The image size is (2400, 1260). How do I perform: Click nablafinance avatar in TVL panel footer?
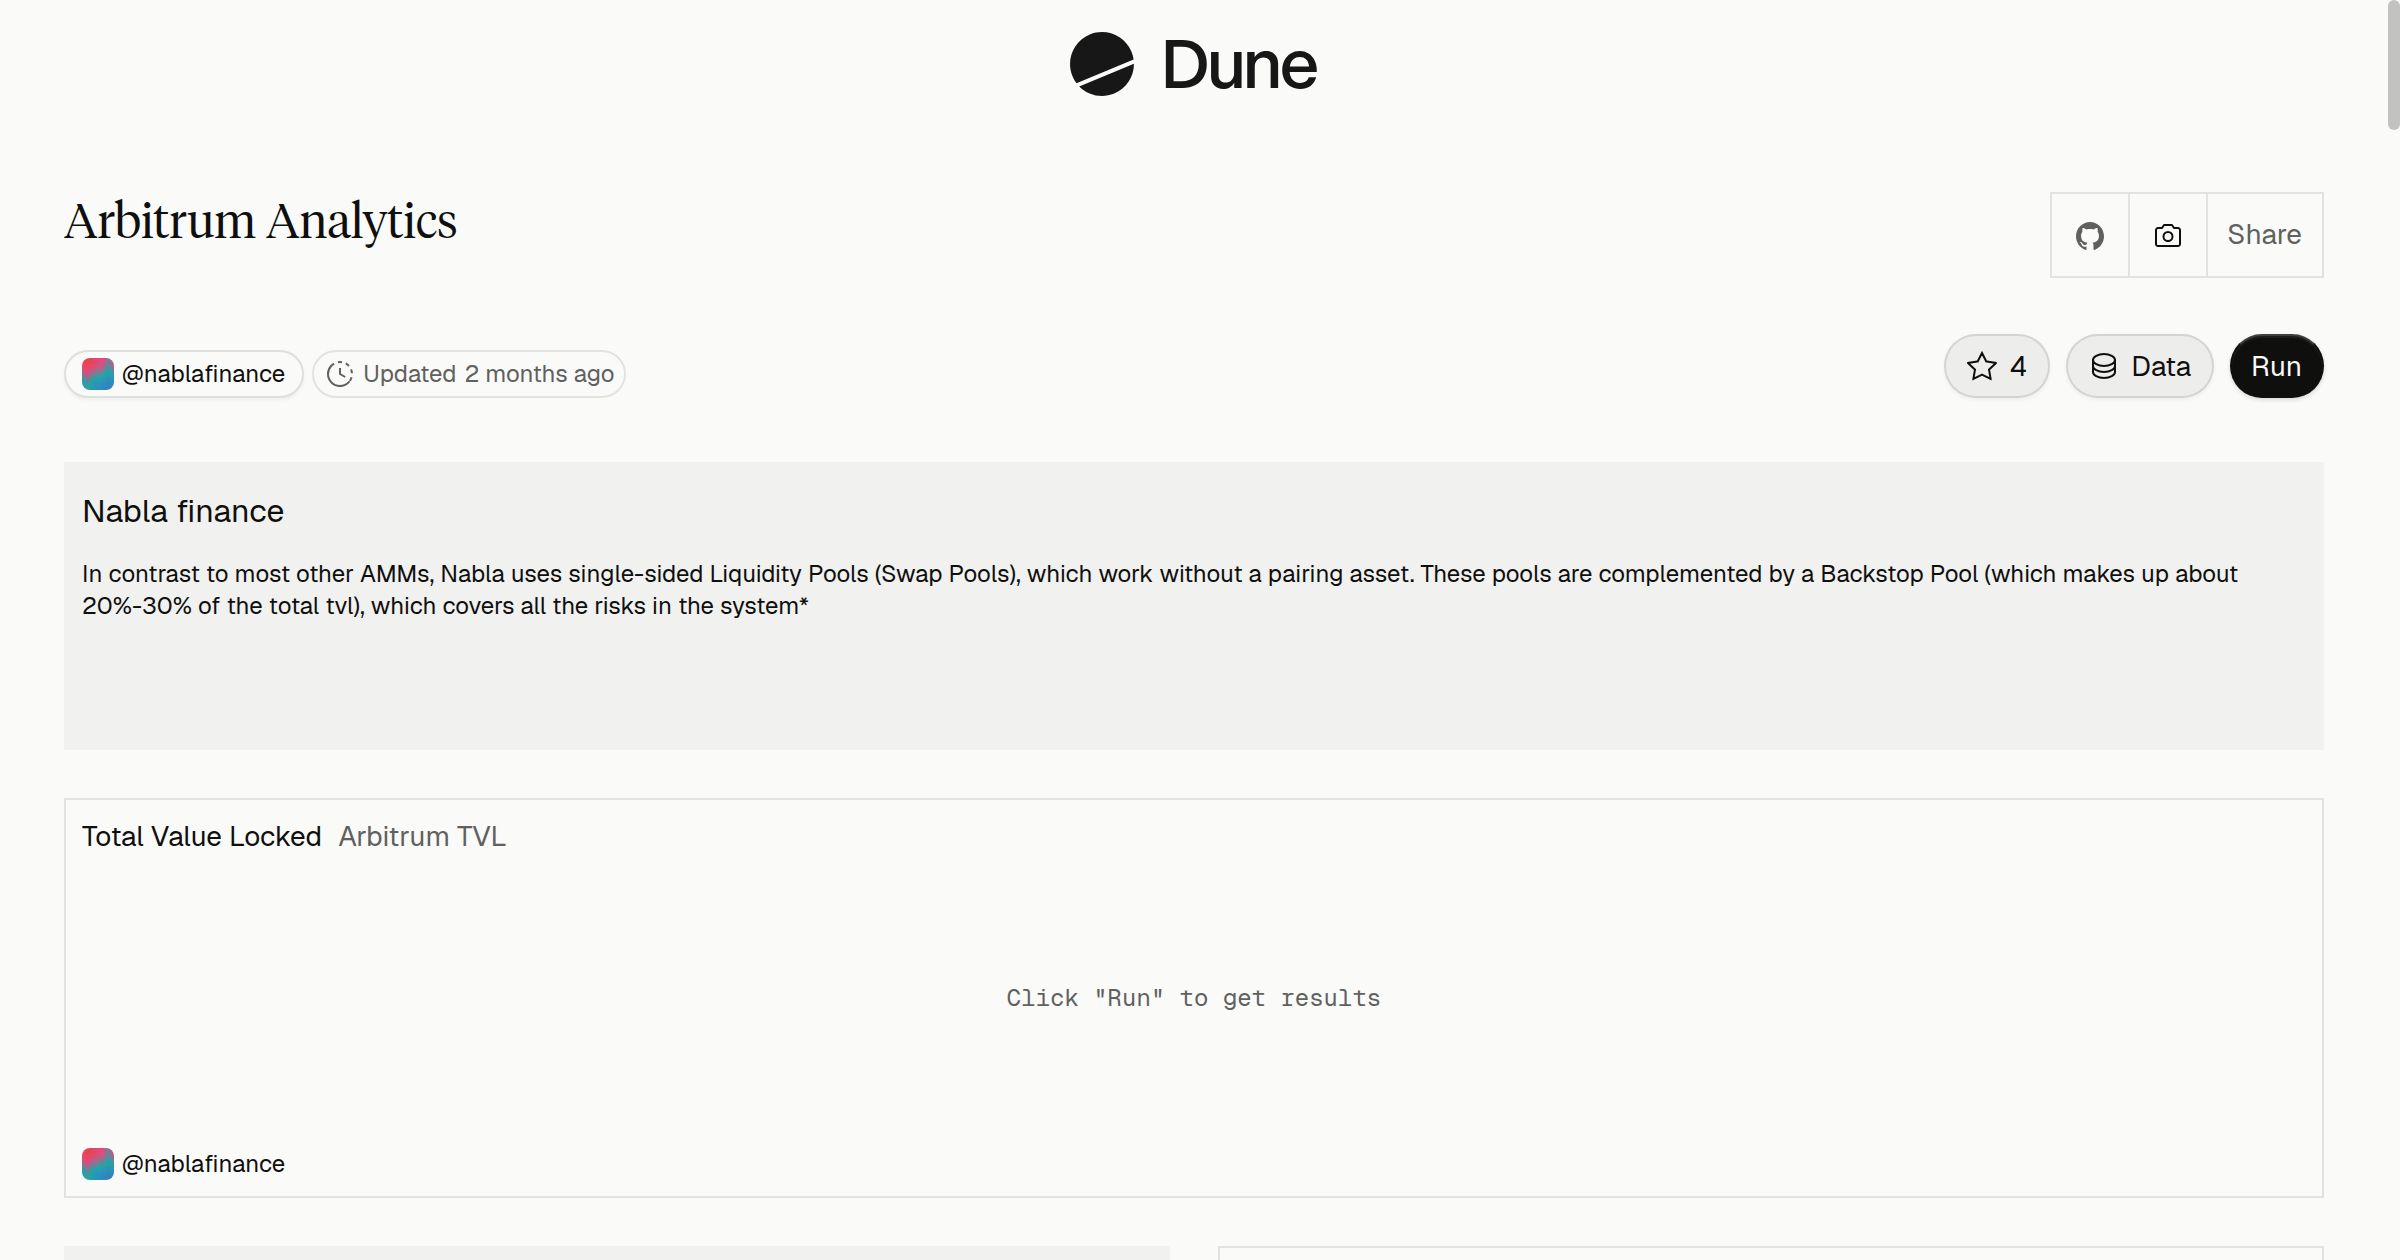coord(98,1164)
